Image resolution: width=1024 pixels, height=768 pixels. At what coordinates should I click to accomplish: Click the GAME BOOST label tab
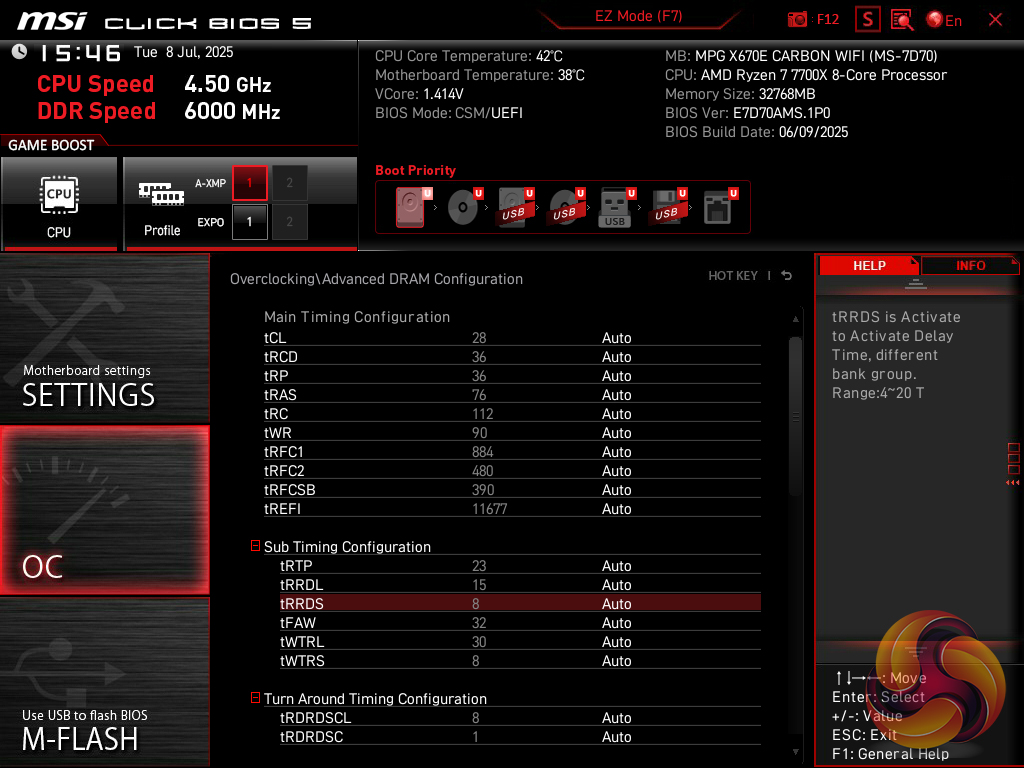[x=51, y=145]
